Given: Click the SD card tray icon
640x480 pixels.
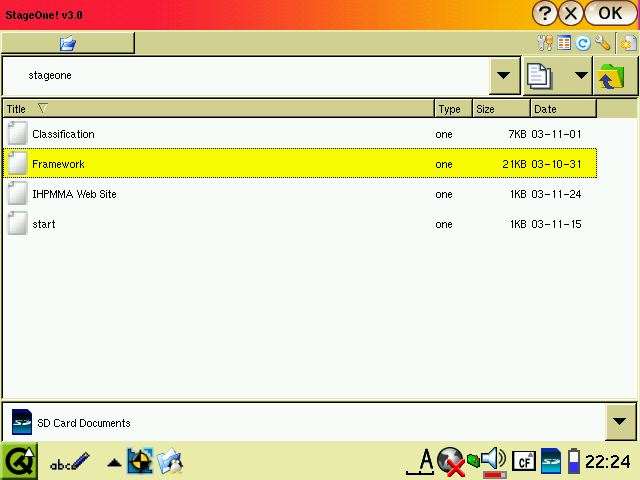Looking at the screenshot, I should point(551,461).
